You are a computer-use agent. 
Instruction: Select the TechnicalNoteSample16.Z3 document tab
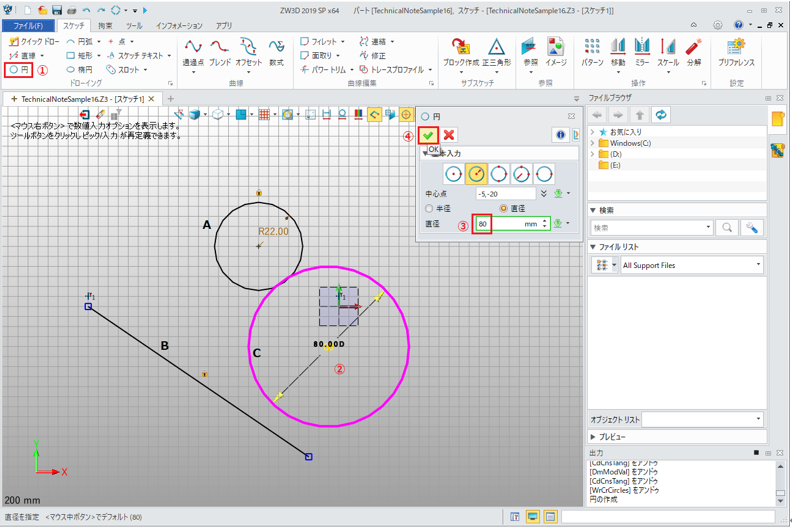[82, 99]
